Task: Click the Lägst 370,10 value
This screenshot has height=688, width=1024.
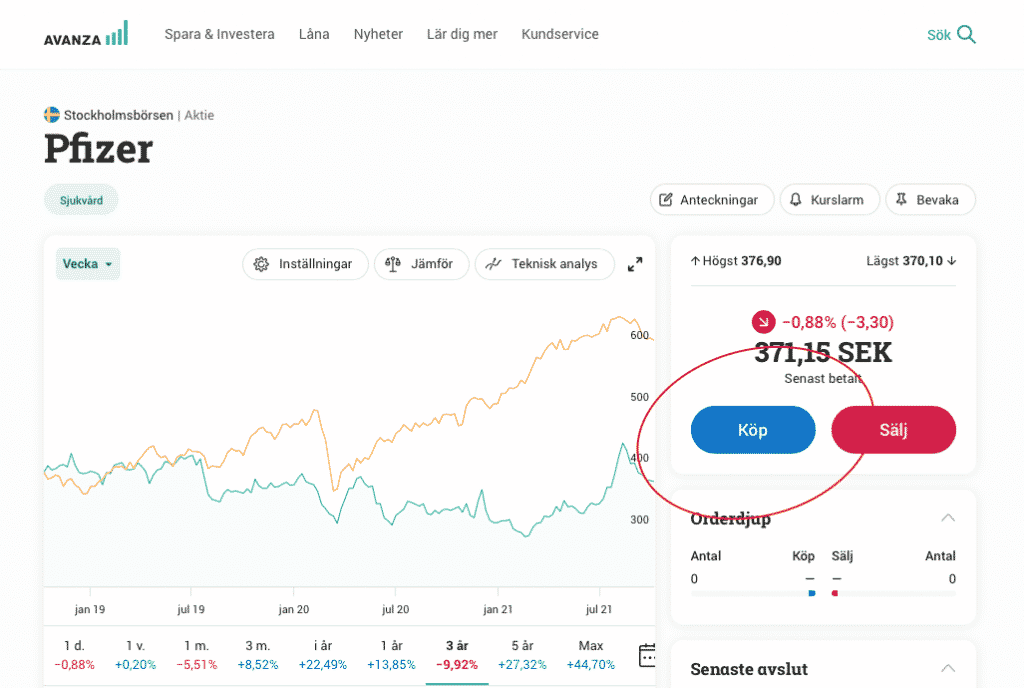Action: pyautogui.click(x=911, y=261)
